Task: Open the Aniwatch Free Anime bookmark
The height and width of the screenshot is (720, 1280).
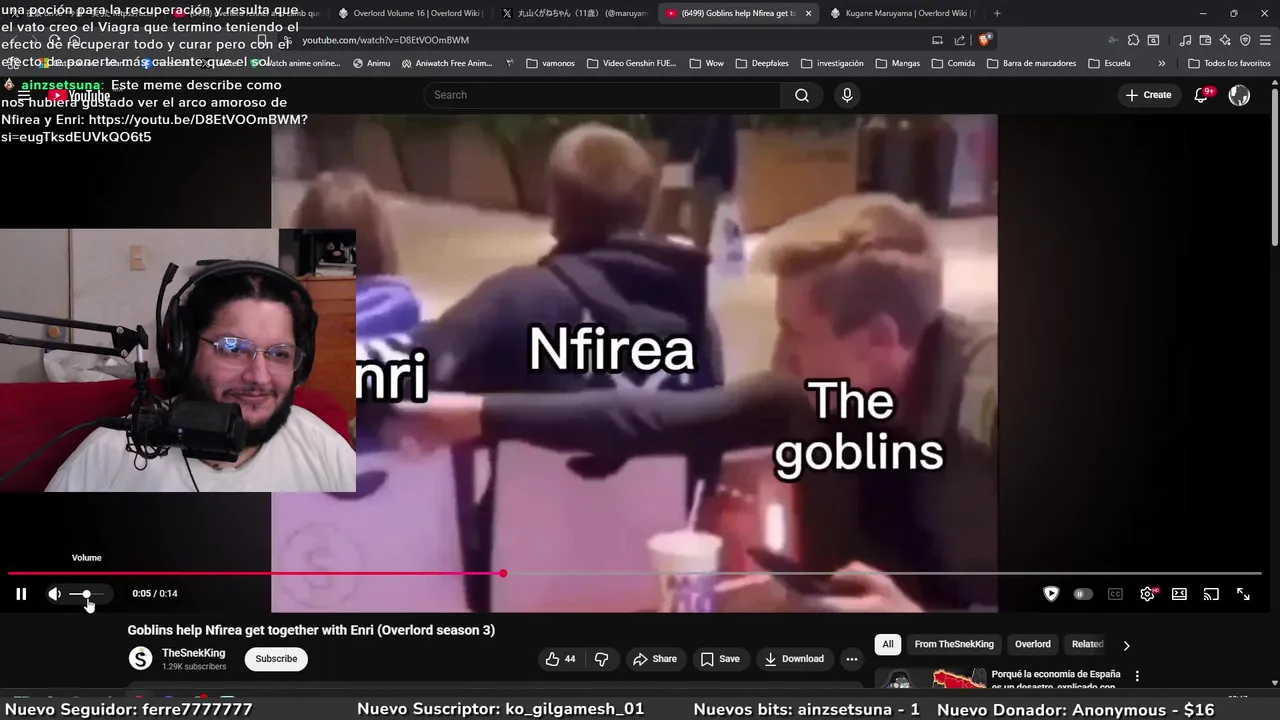Action: (447, 63)
